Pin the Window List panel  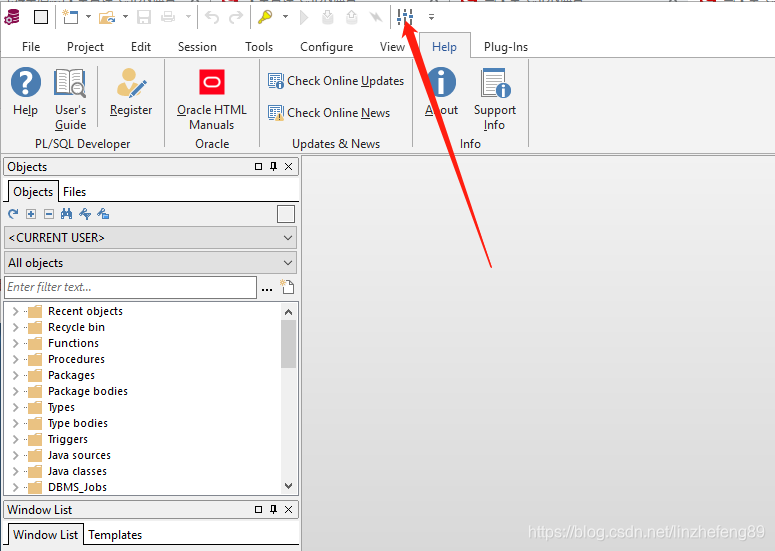click(273, 509)
